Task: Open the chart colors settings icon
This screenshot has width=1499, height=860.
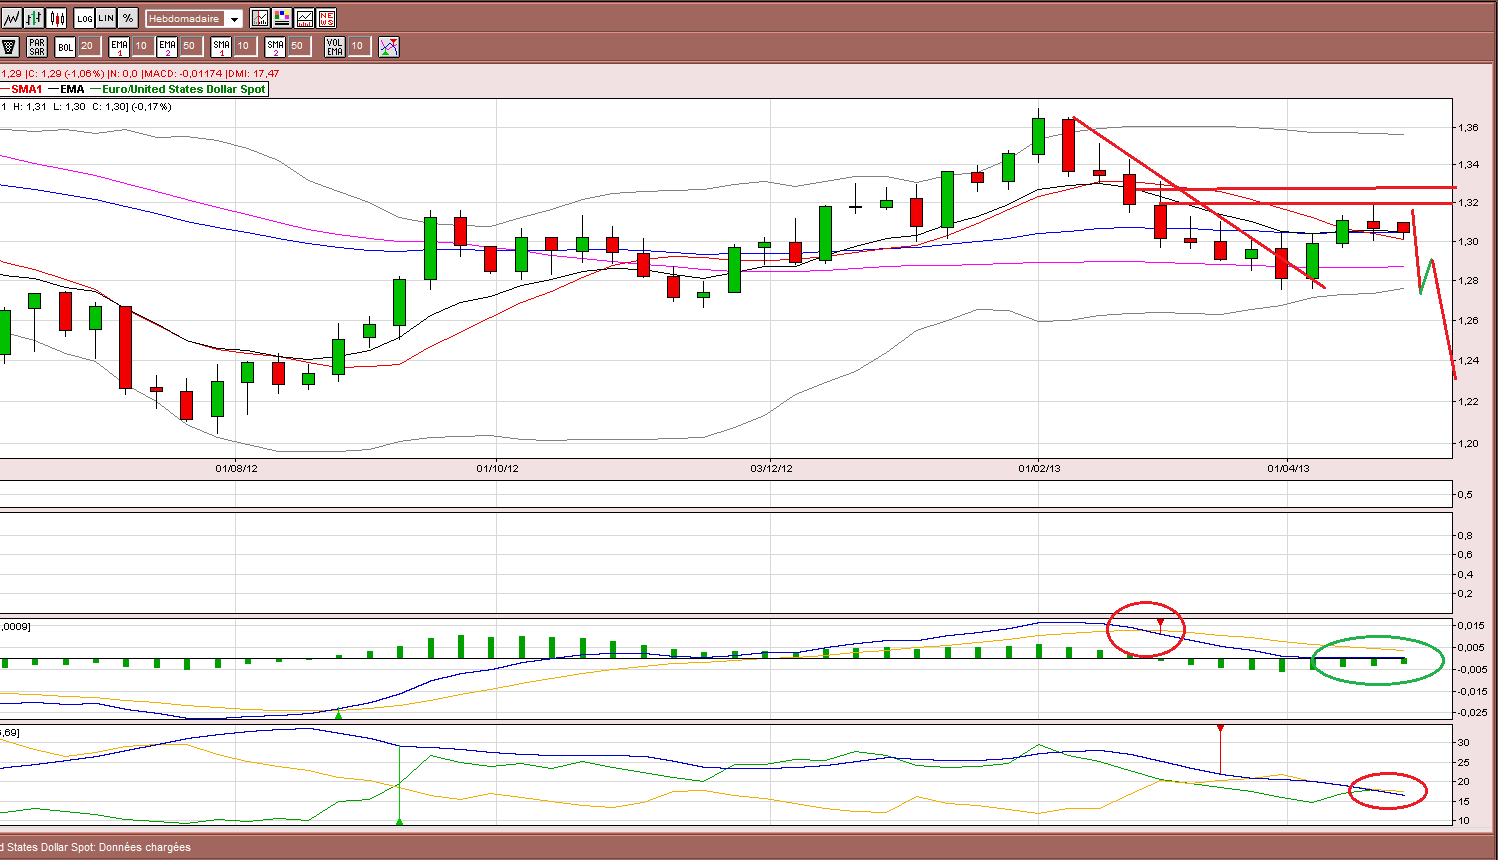Action: (x=282, y=18)
